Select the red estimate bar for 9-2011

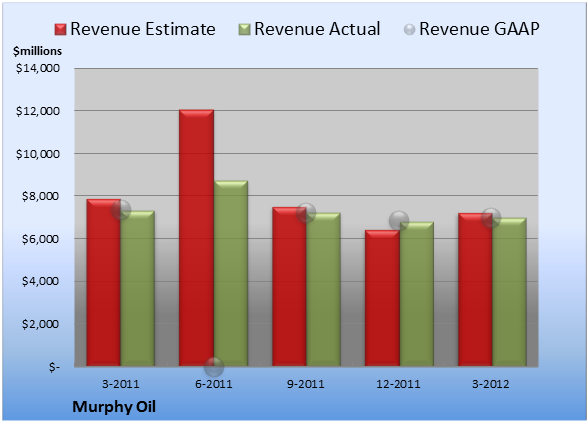(289, 287)
